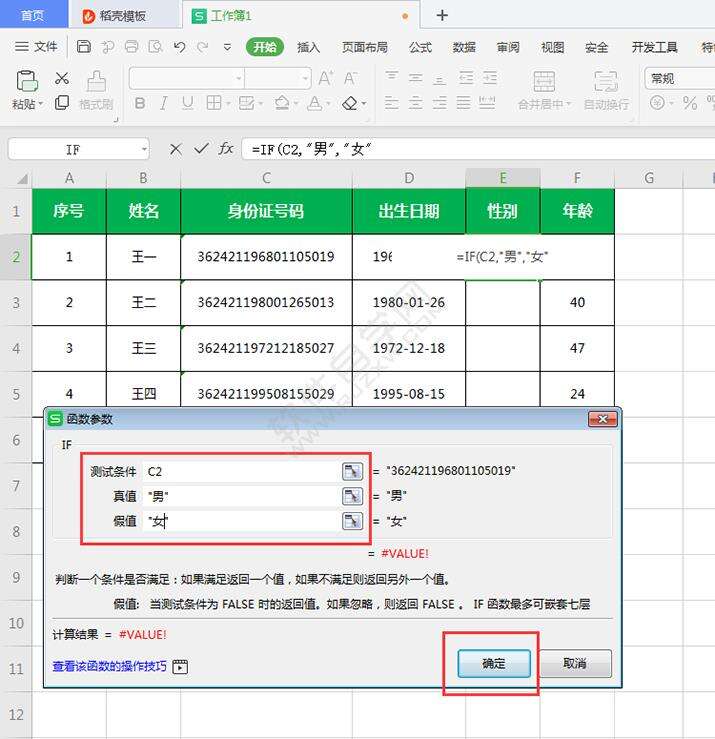This screenshot has height=739, width=715.
Task: Click the eraser clear icon
Action: pyautogui.click(x=350, y=103)
